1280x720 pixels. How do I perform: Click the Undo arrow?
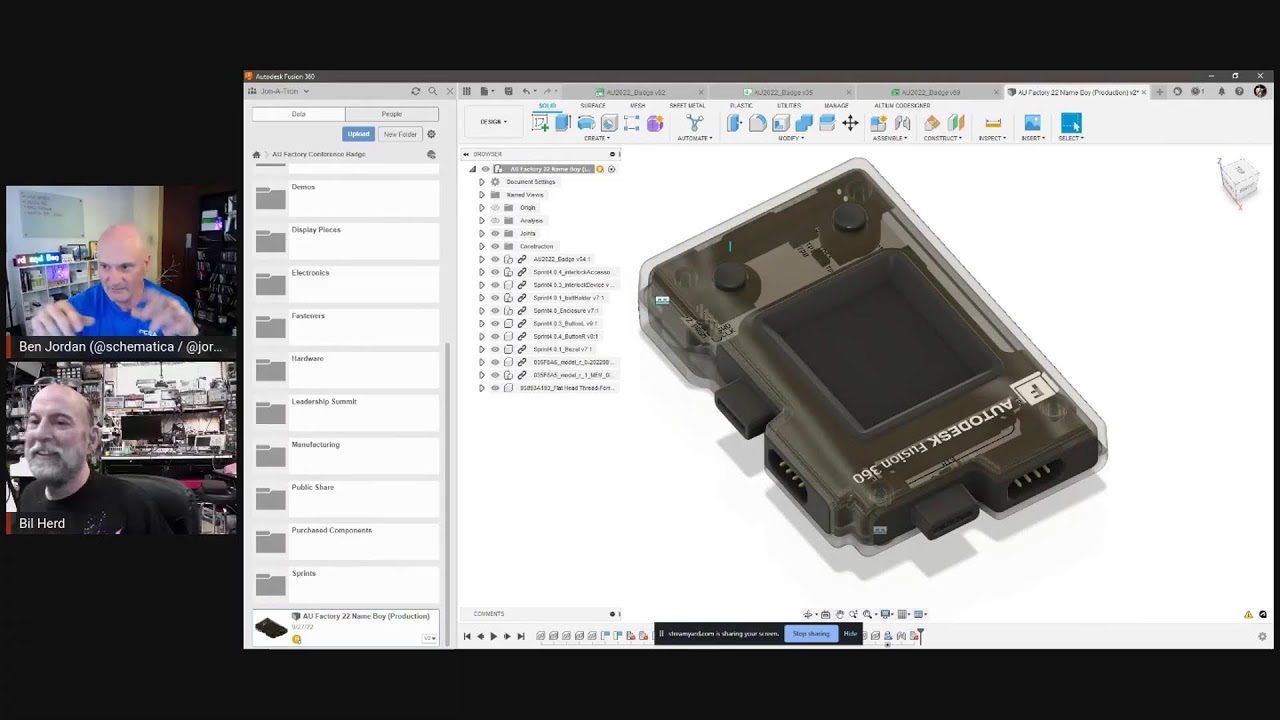[x=527, y=92]
